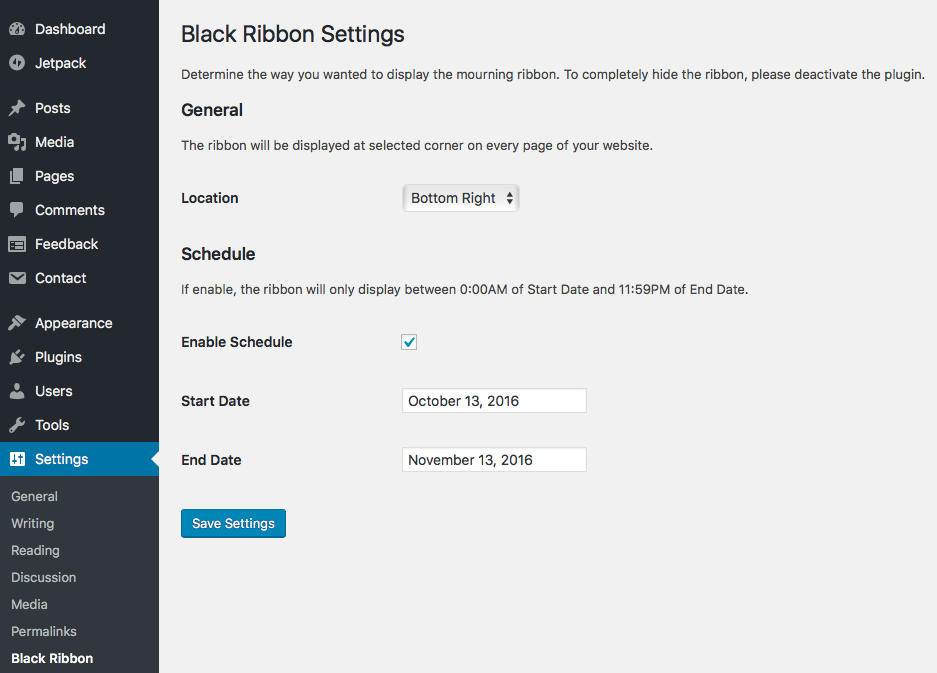Select the highlighted Settings menu label
This screenshot has height=673, width=937.
click(x=62, y=459)
